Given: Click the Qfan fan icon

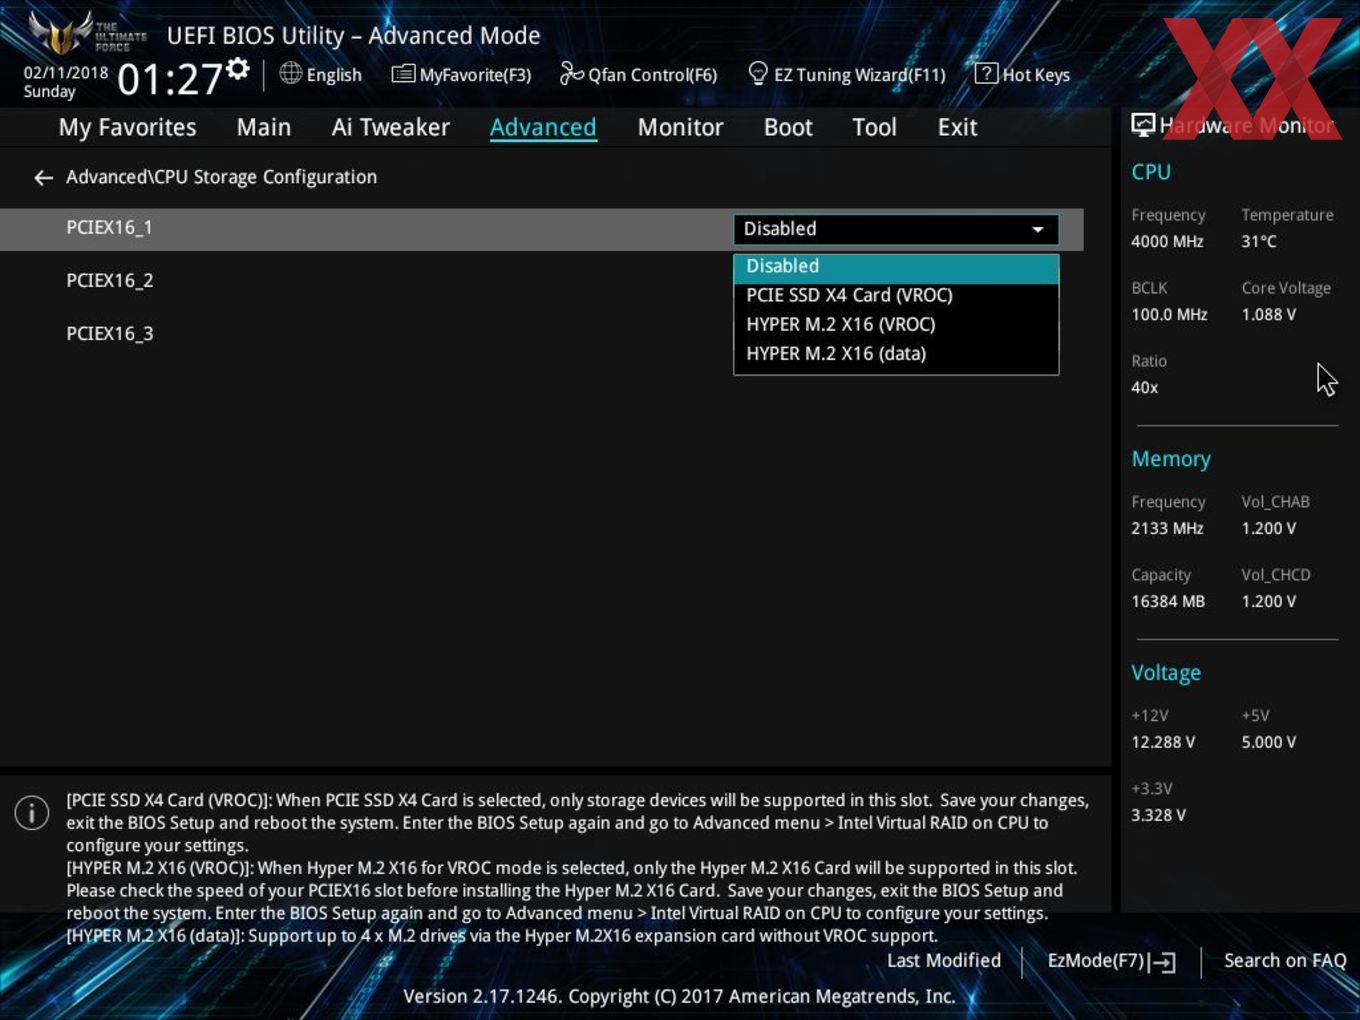Looking at the screenshot, I should (571, 74).
